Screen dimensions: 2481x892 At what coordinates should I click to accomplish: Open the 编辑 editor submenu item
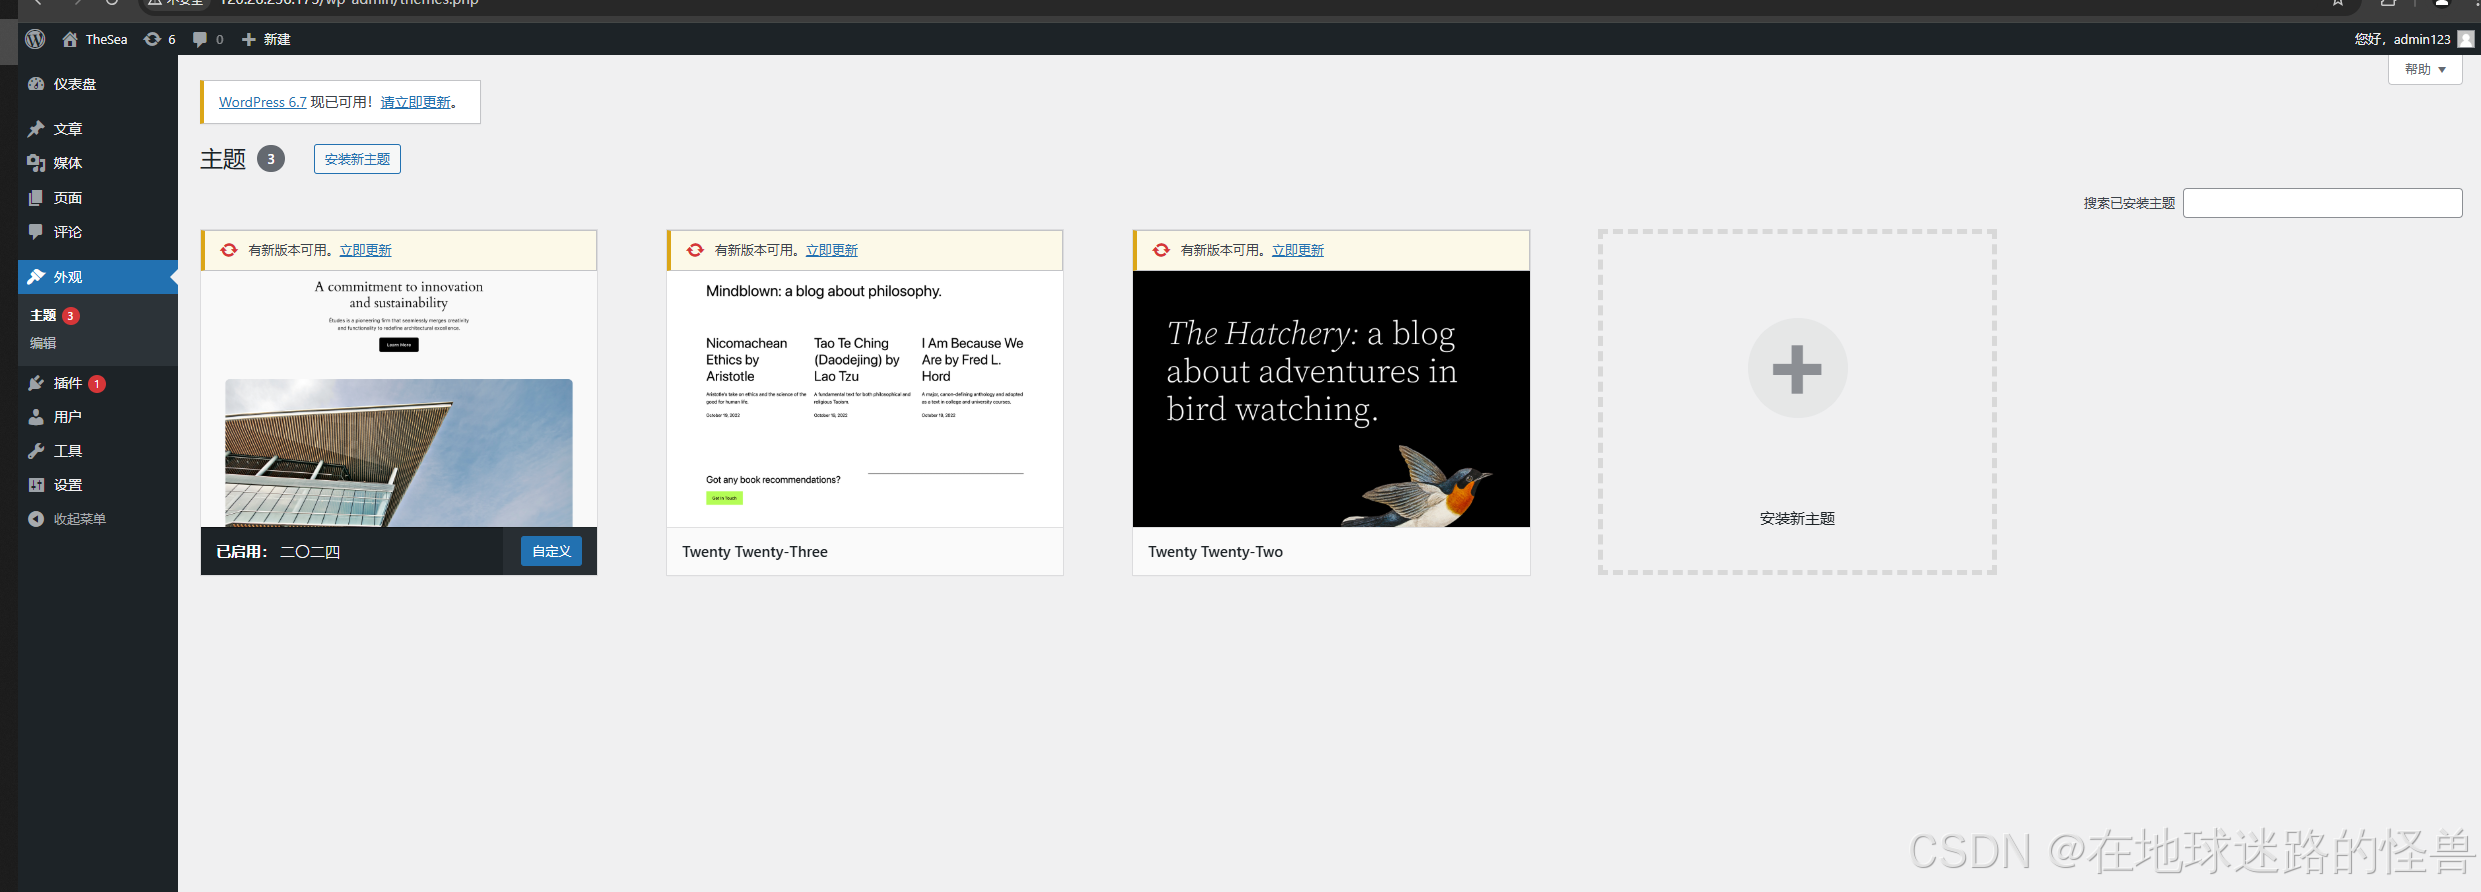[43, 343]
